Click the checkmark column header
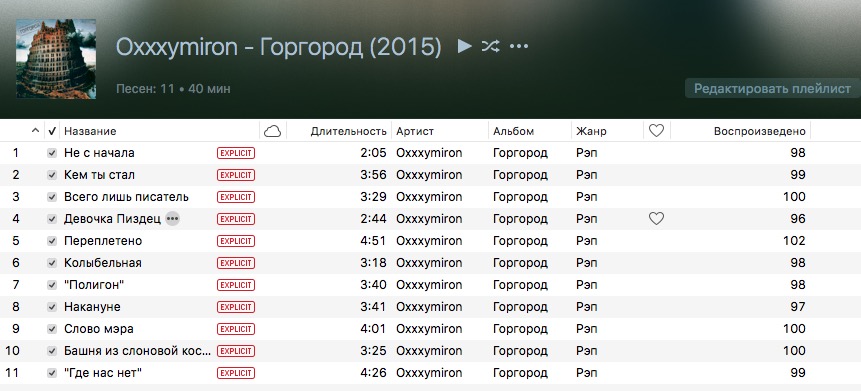 tap(52, 131)
